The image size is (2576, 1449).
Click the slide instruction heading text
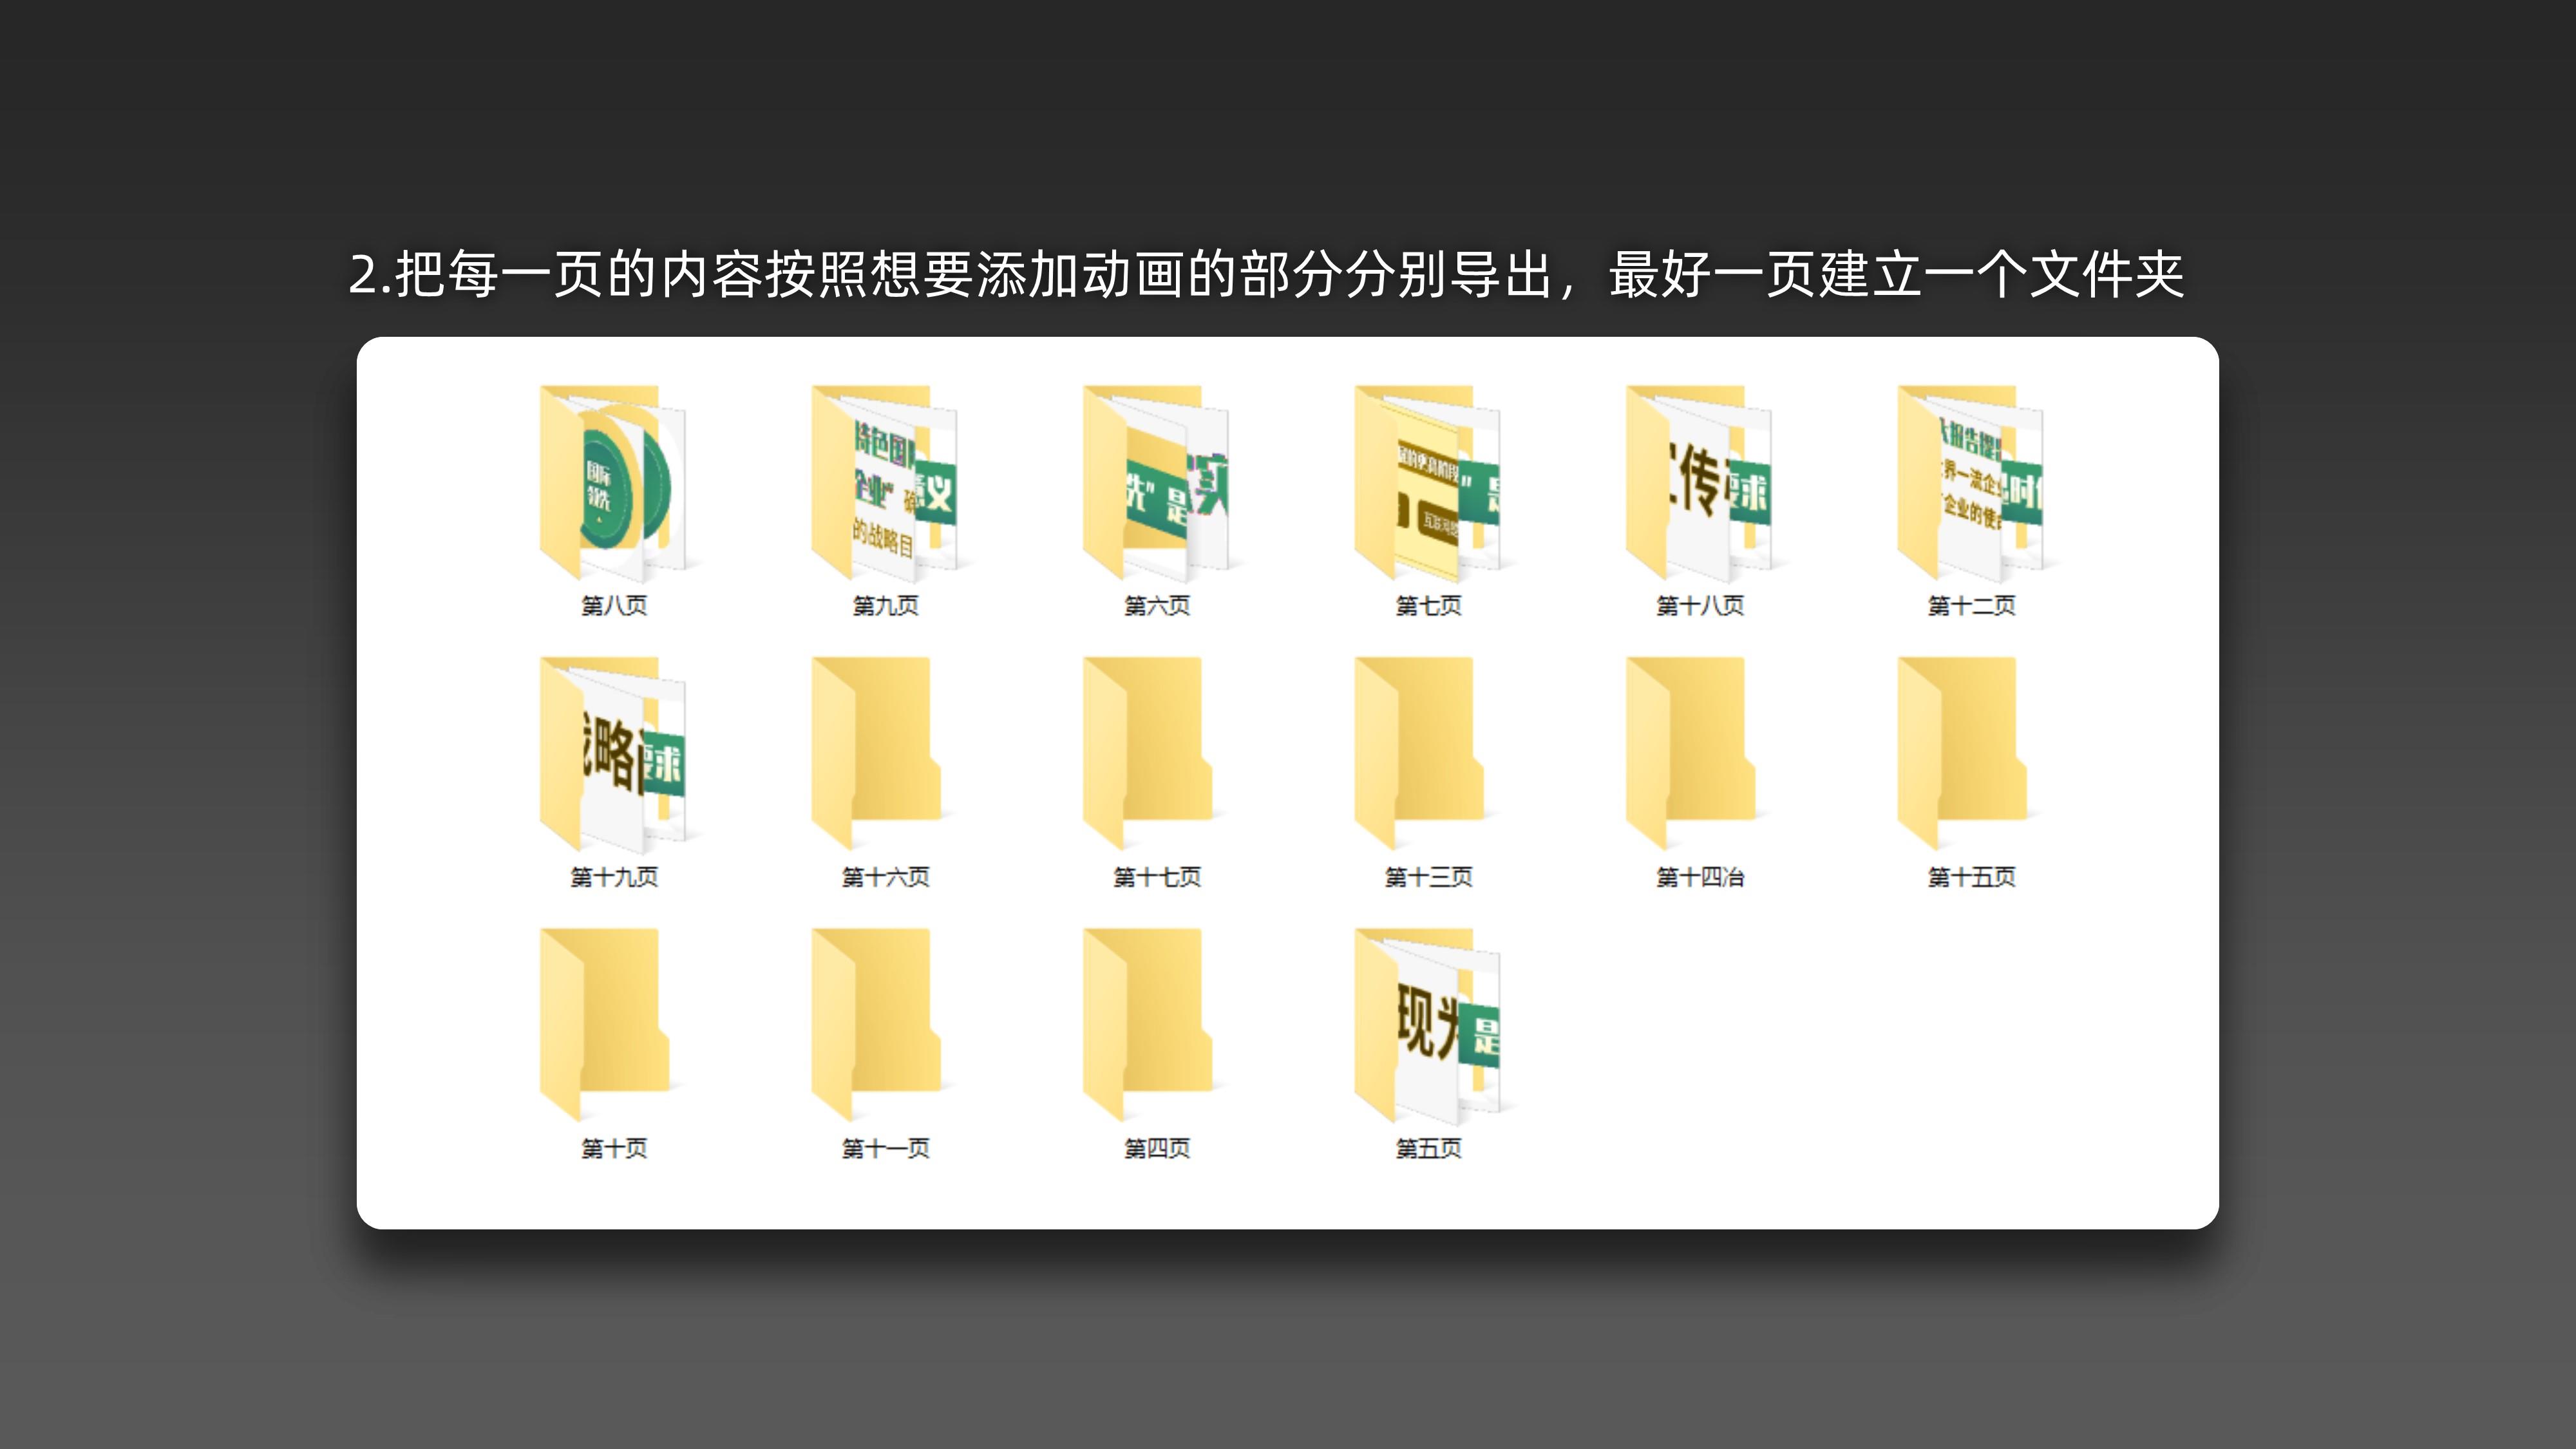coord(1266,274)
